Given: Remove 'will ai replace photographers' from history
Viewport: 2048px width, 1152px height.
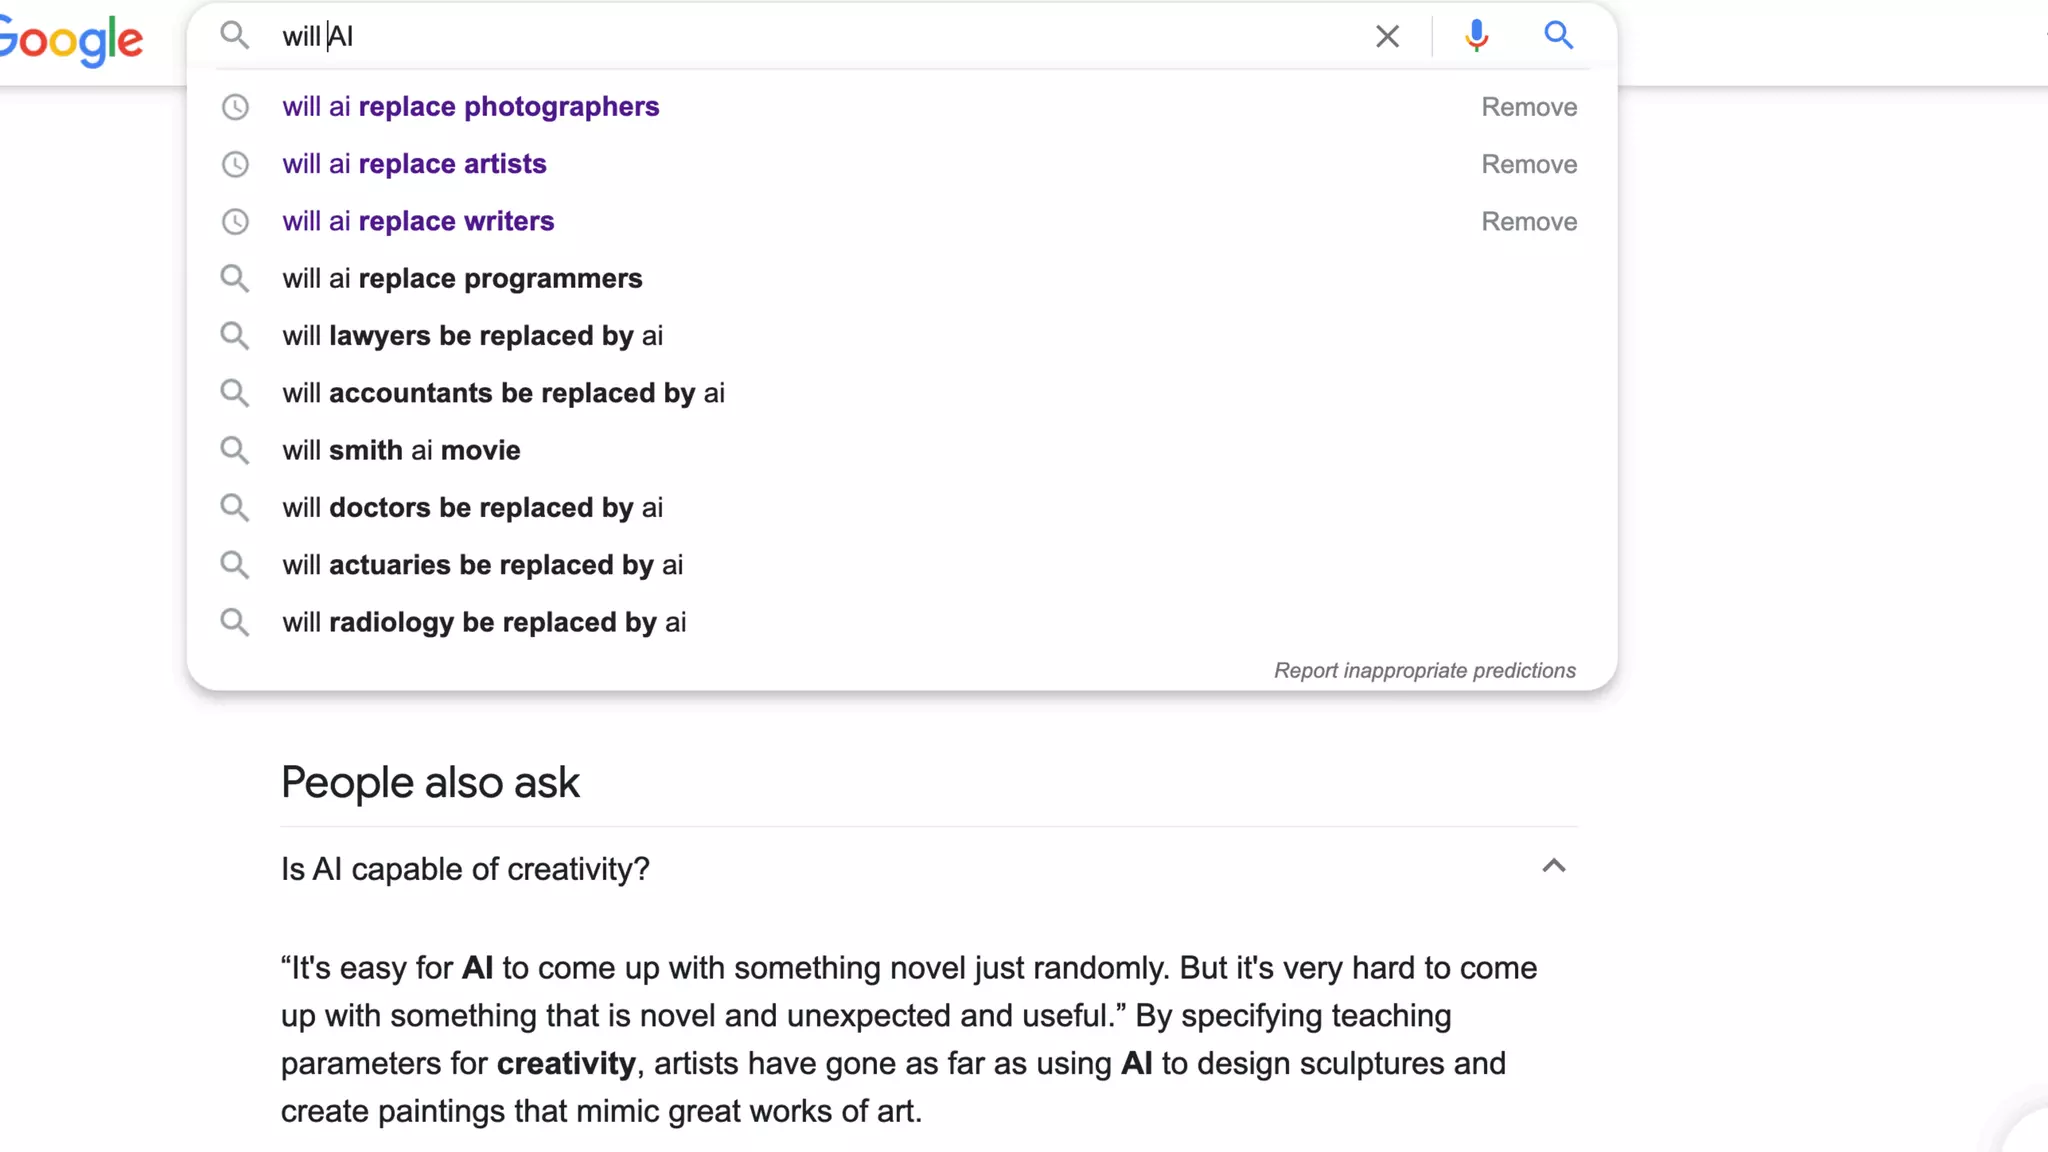Looking at the screenshot, I should [1528, 107].
